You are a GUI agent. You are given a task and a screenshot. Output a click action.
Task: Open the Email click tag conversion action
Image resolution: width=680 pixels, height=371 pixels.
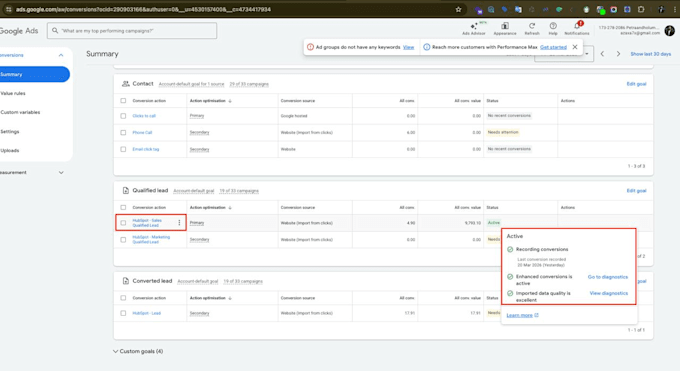point(146,149)
